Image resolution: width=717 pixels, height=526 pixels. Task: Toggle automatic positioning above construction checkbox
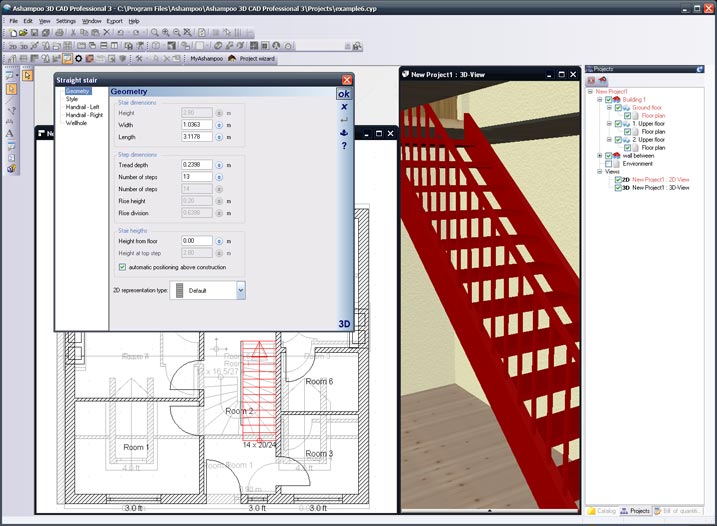(122, 267)
